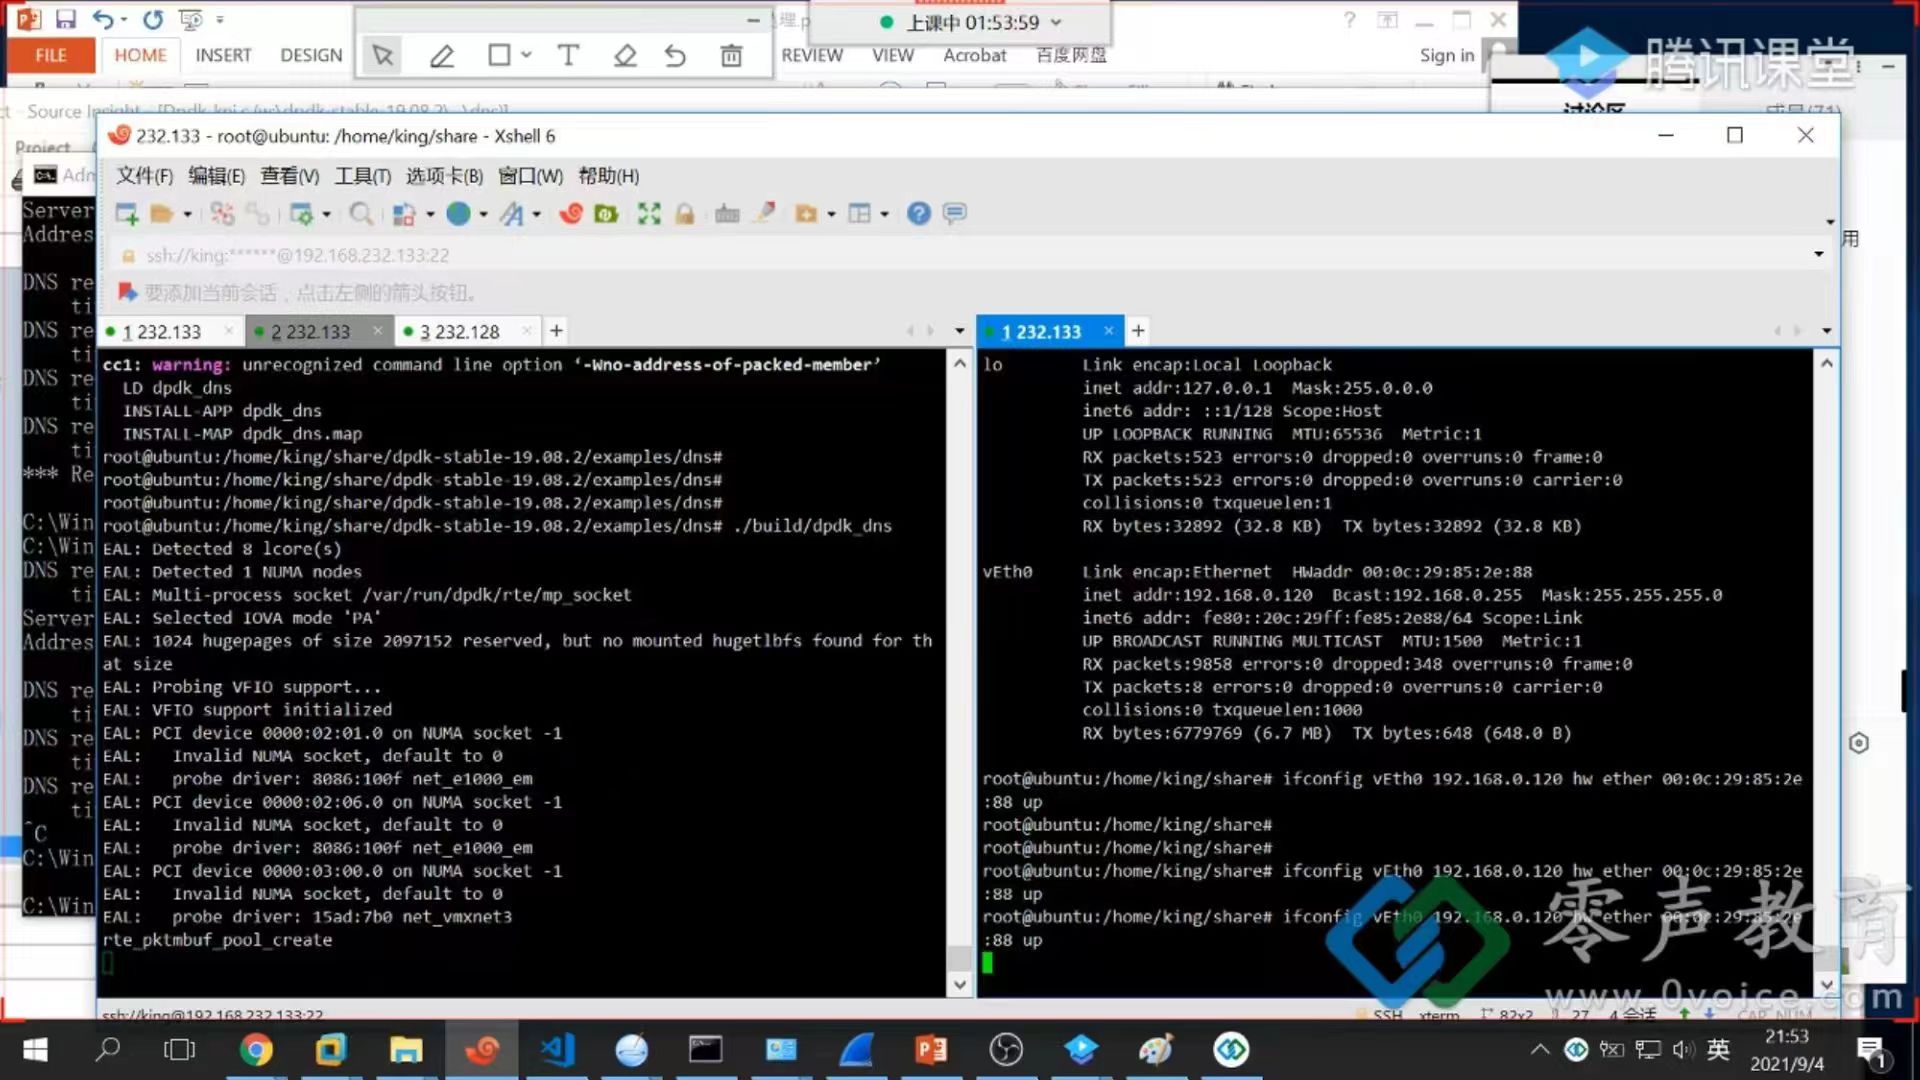This screenshot has height=1080, width=1920.
Task: Open a new session with New icon
Action: 124,213
